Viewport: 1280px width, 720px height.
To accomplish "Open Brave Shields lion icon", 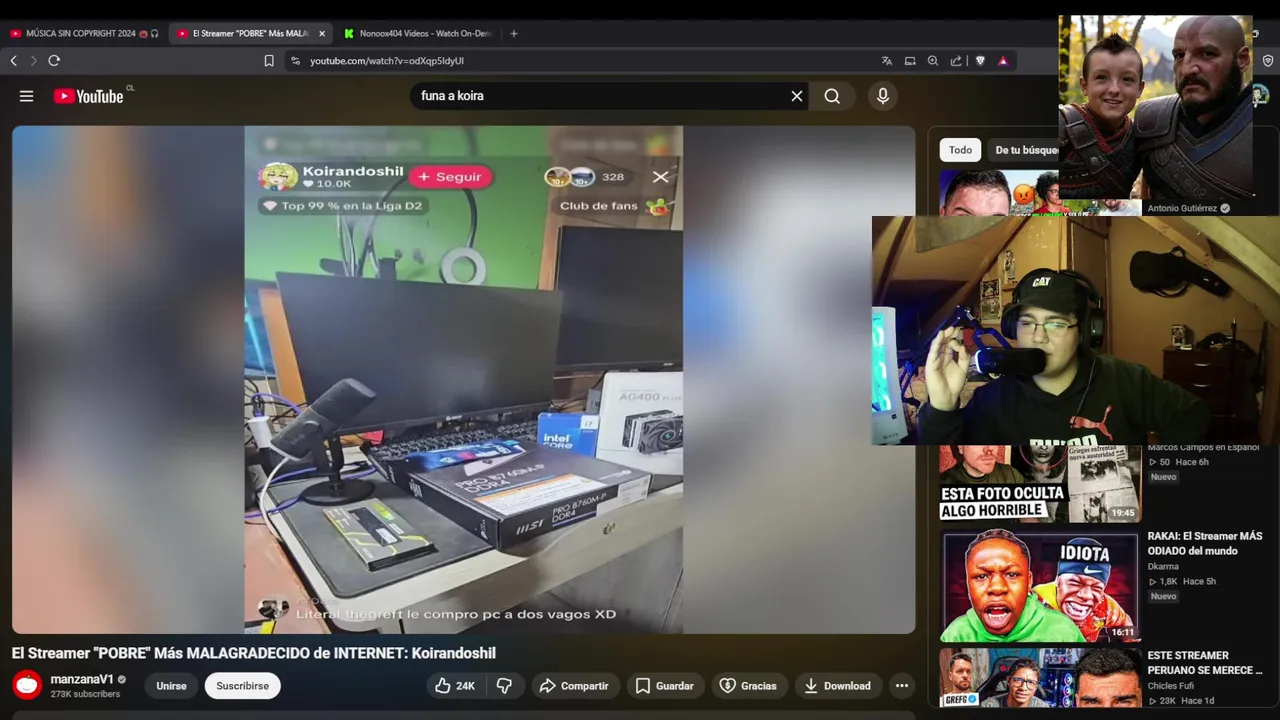I will 980,61.
